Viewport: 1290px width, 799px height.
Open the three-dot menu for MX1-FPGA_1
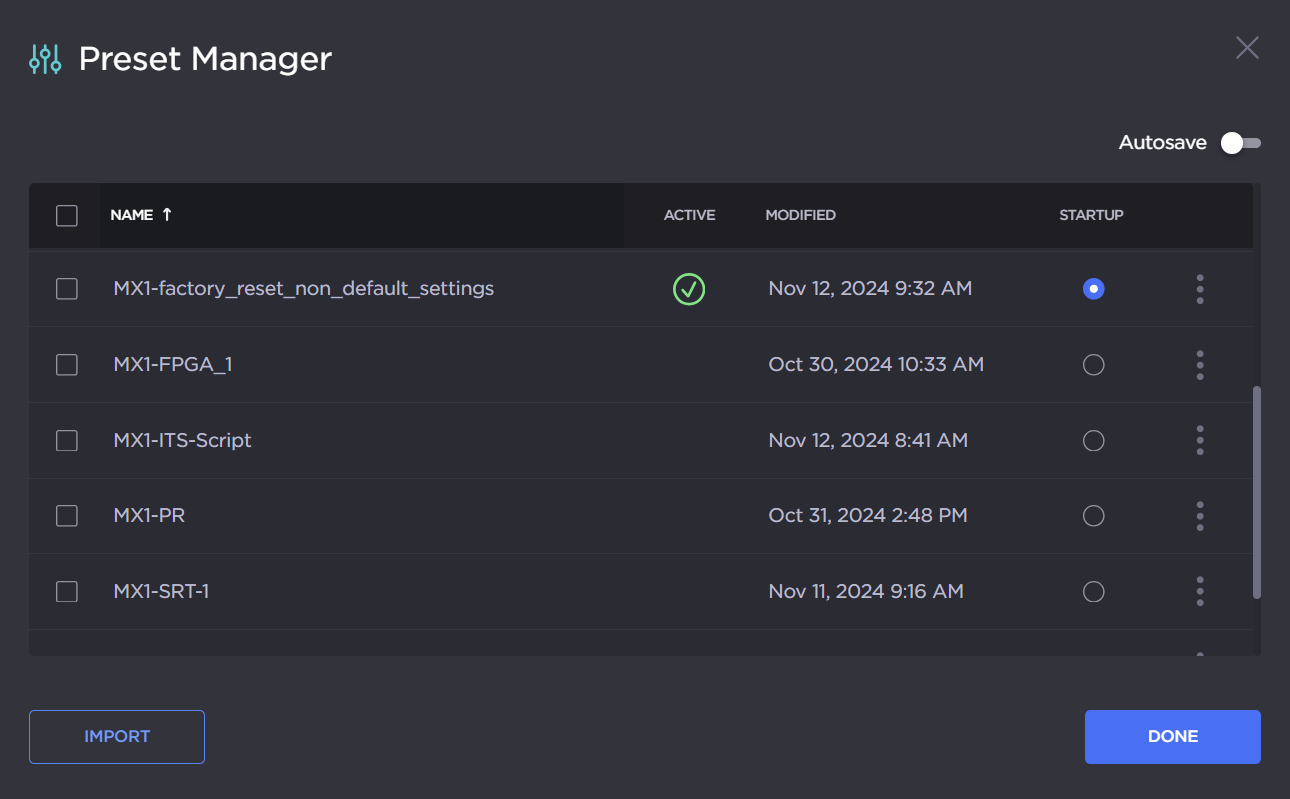[1199, 365]
